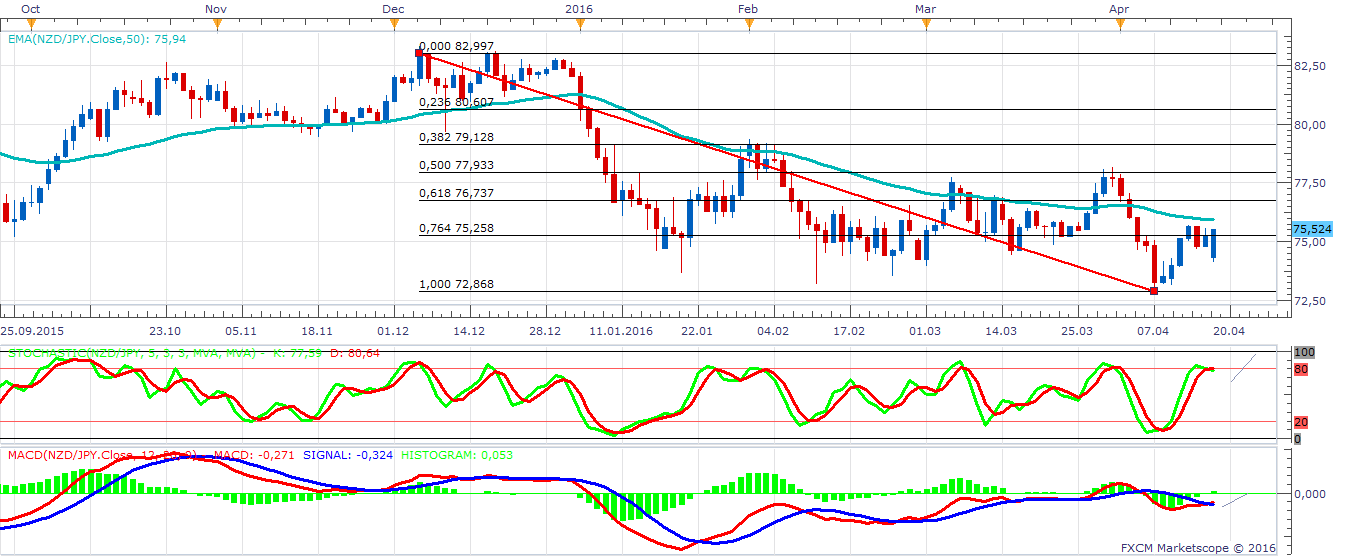The width and height of the screenshot is (1349, 556).
Task: Select the Fibonacci 0,236 80,607 level label
Action: (x=457, y=102)
